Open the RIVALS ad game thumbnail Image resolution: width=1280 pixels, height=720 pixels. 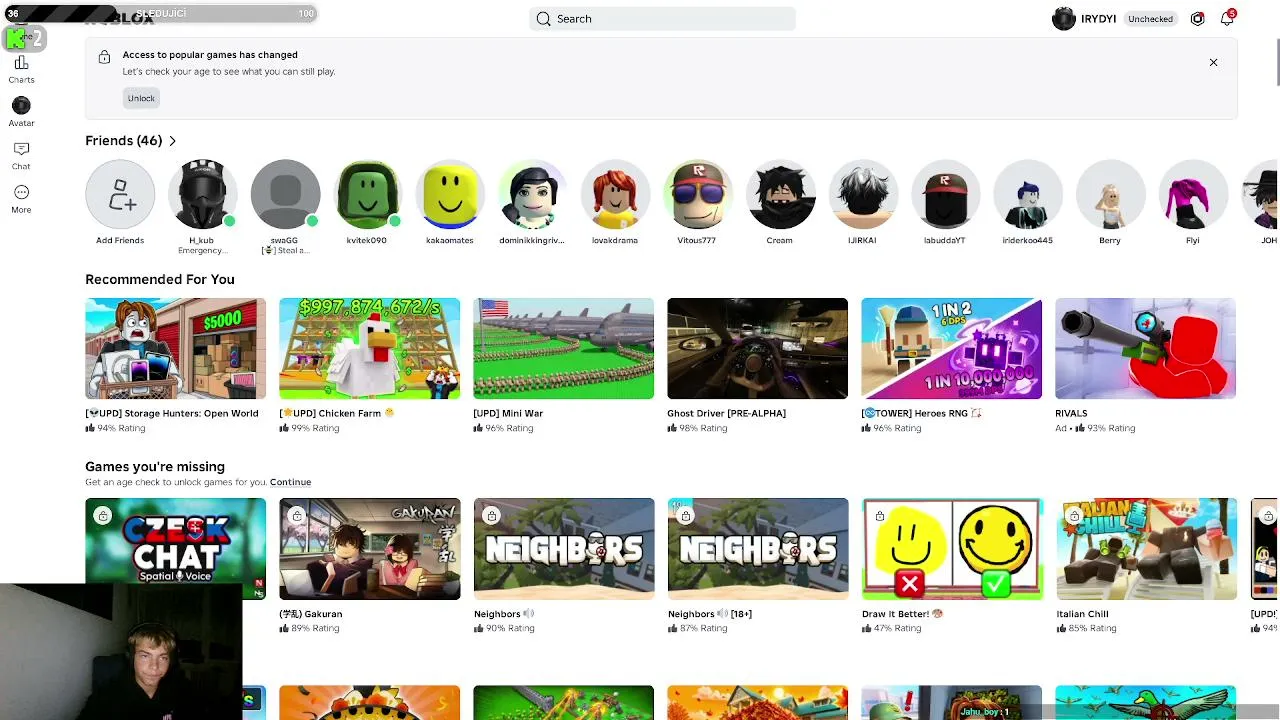(x=1145, y=348)
